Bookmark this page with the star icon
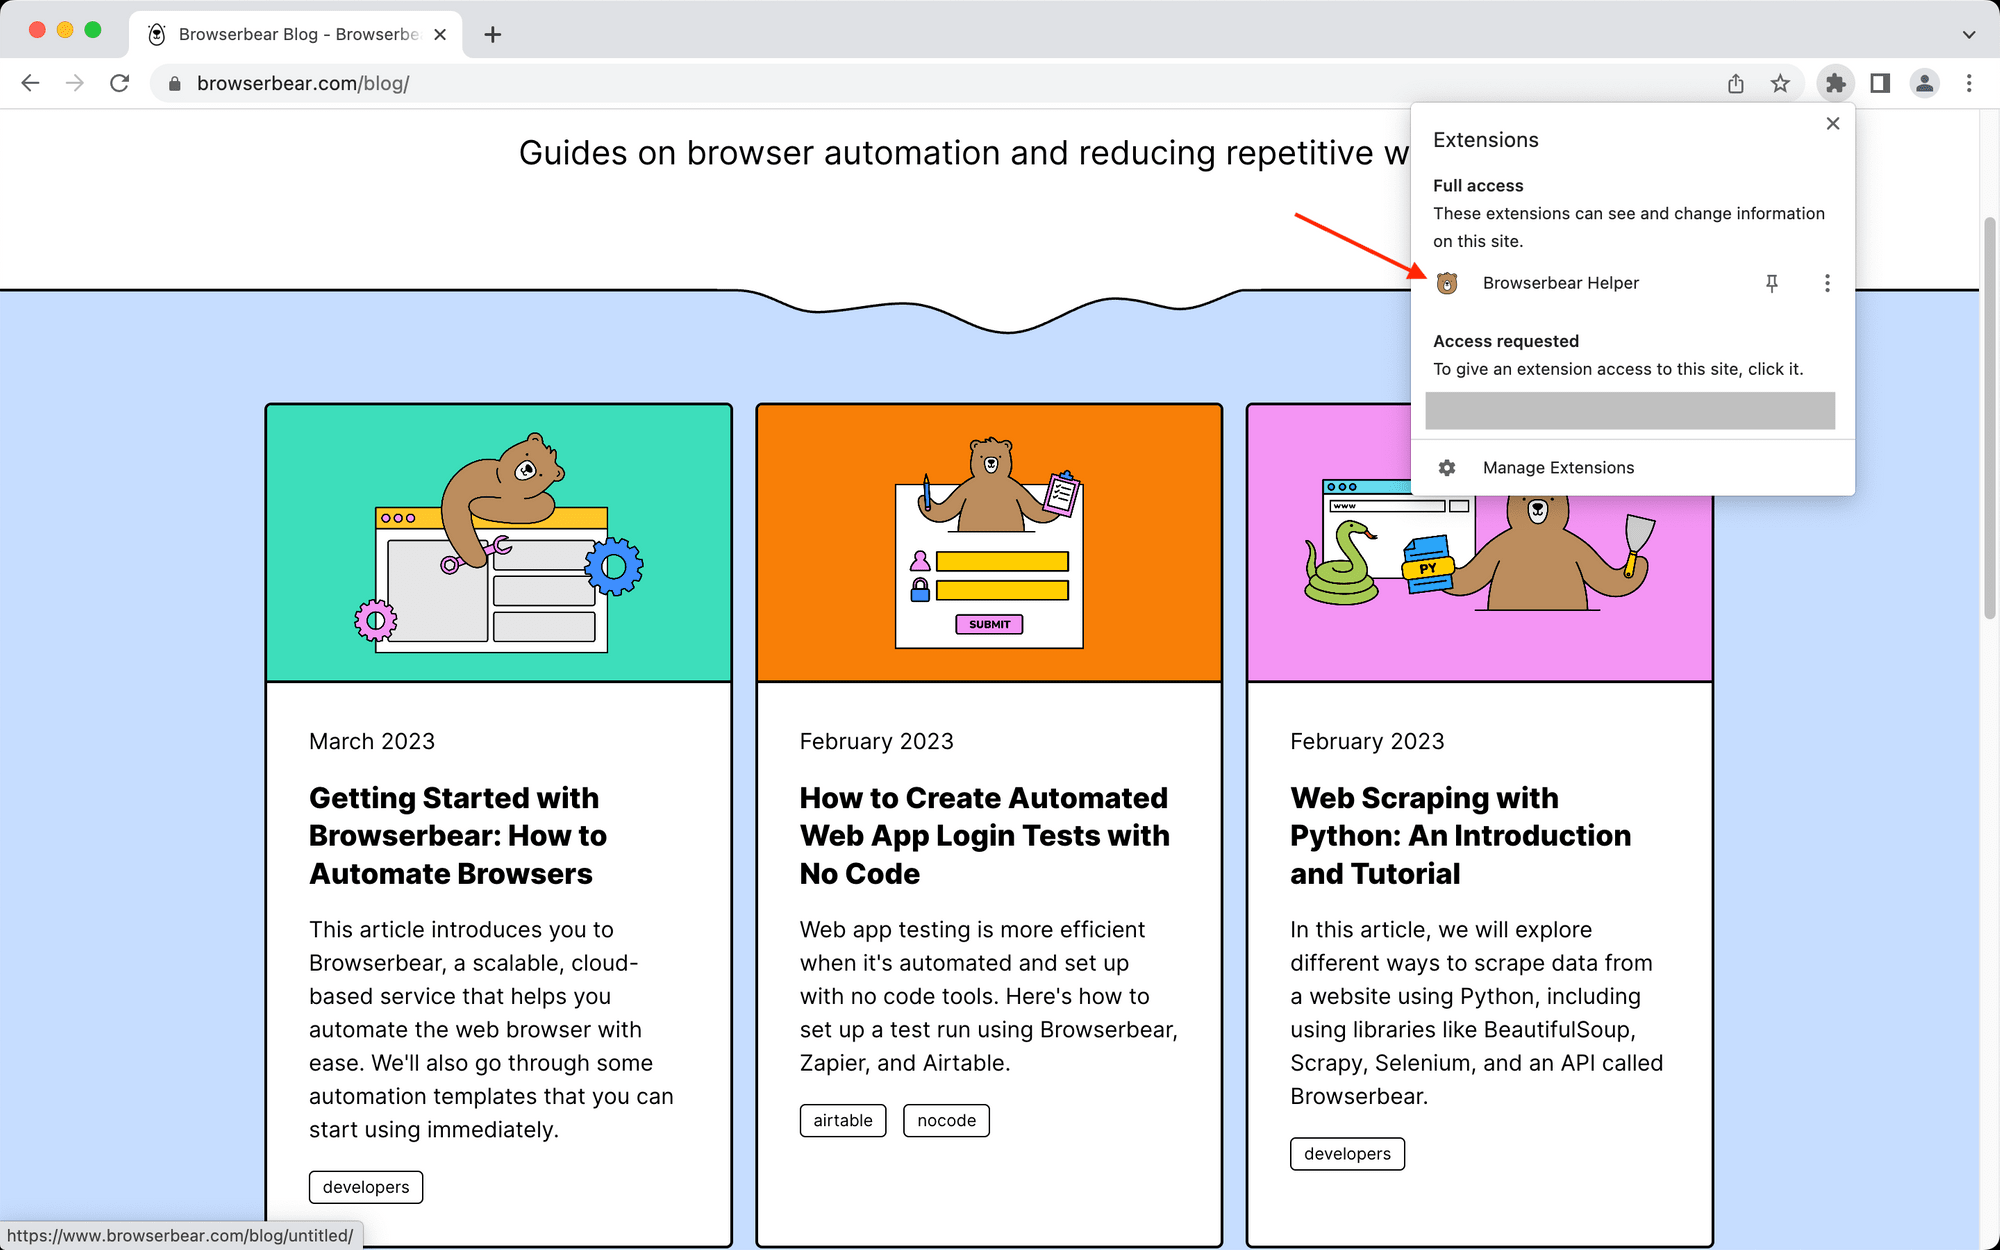 (1781, 84)
